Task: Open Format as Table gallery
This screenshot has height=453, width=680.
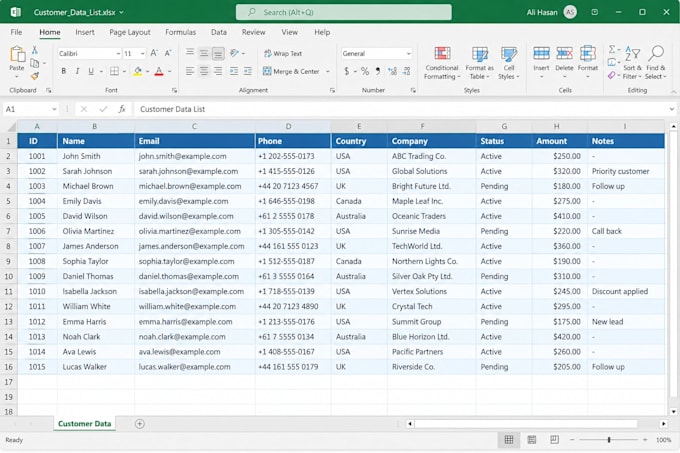Action: (x=480, y=63)
